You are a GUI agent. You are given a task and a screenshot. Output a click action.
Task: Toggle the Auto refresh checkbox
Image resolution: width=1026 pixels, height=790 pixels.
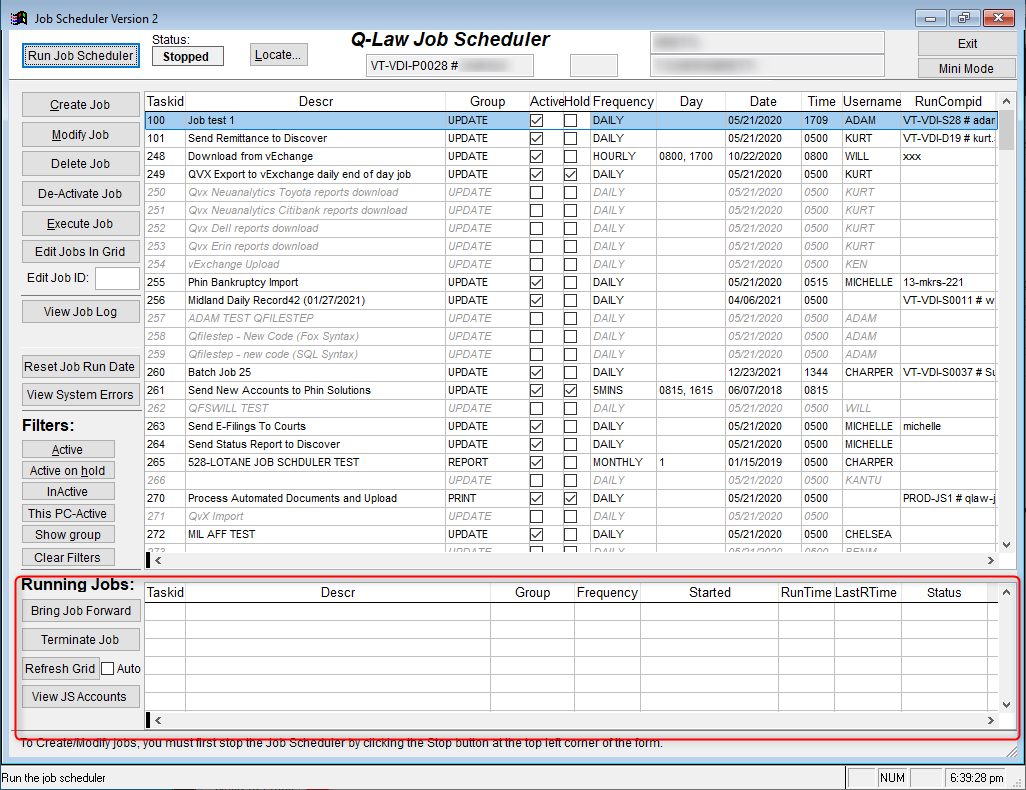pyautogui.click(x=108, y=669)
